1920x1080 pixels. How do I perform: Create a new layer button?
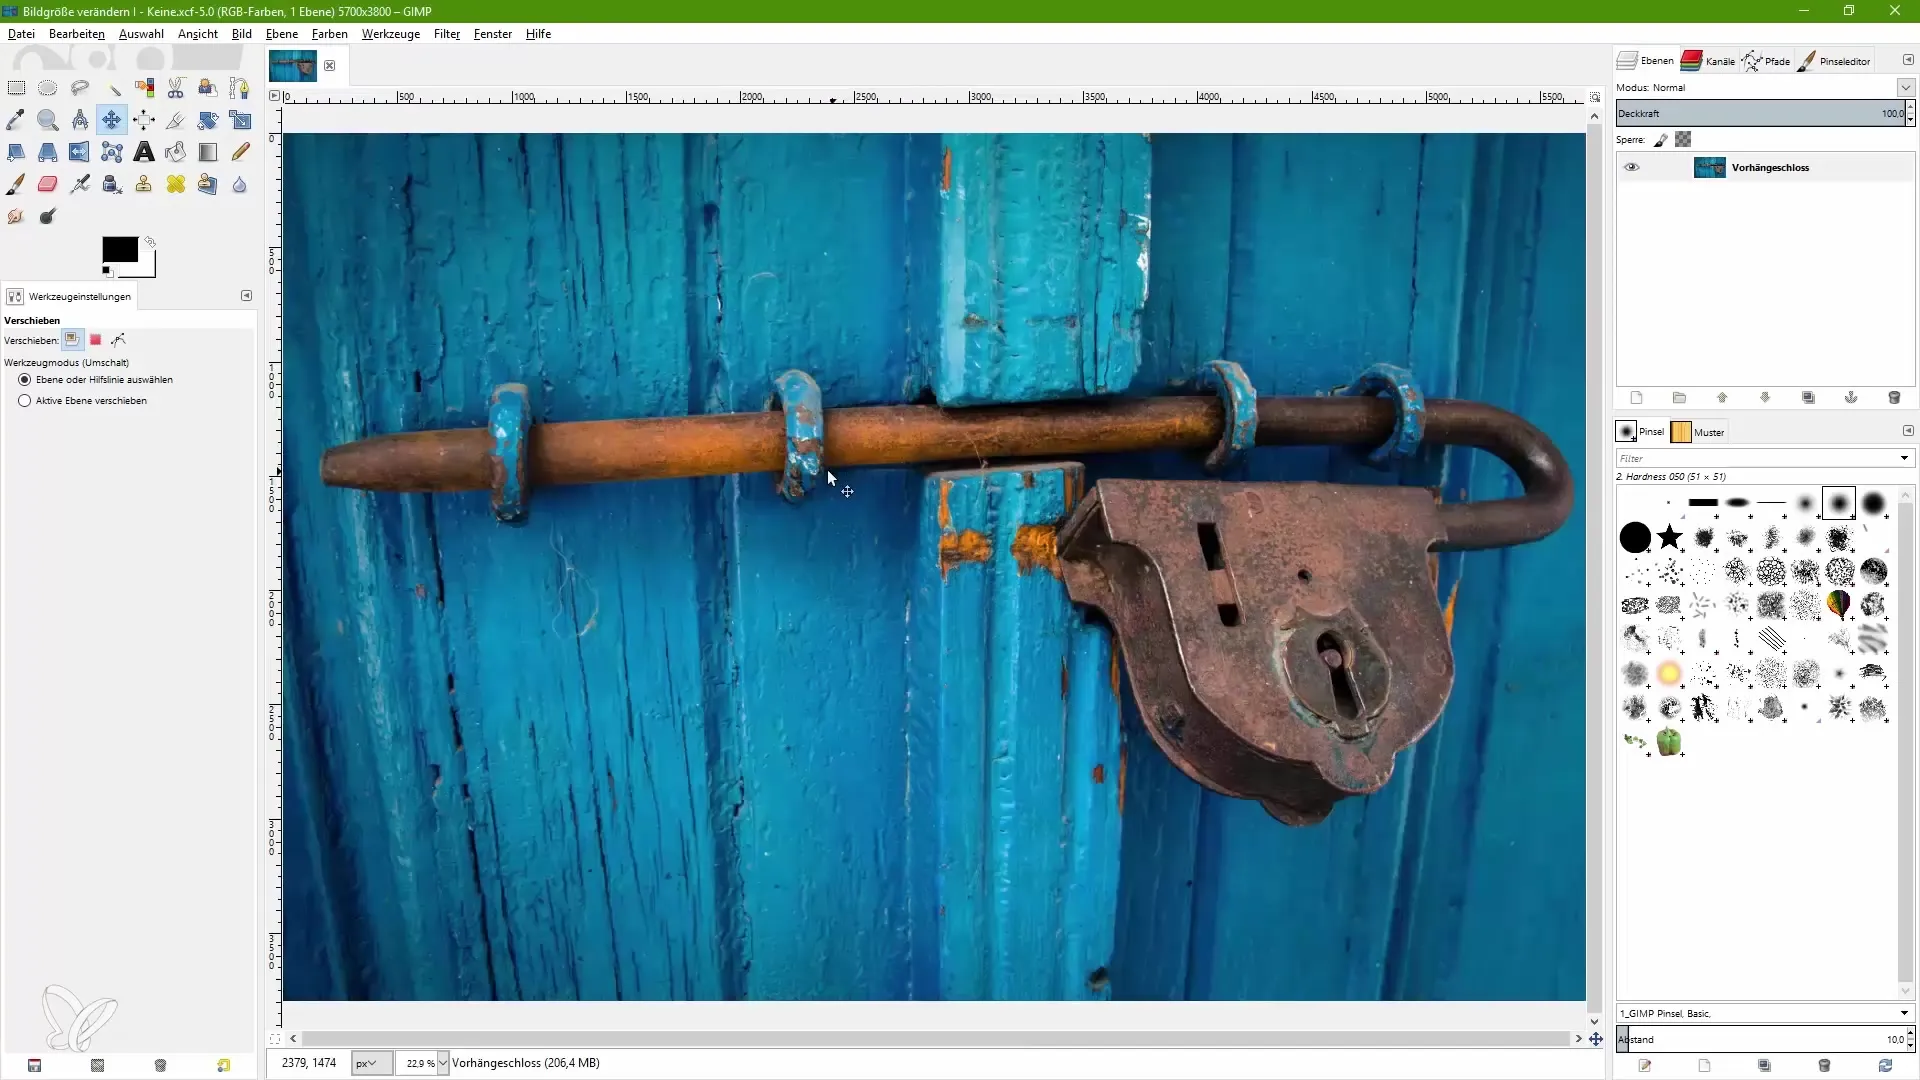(1637, 398)
